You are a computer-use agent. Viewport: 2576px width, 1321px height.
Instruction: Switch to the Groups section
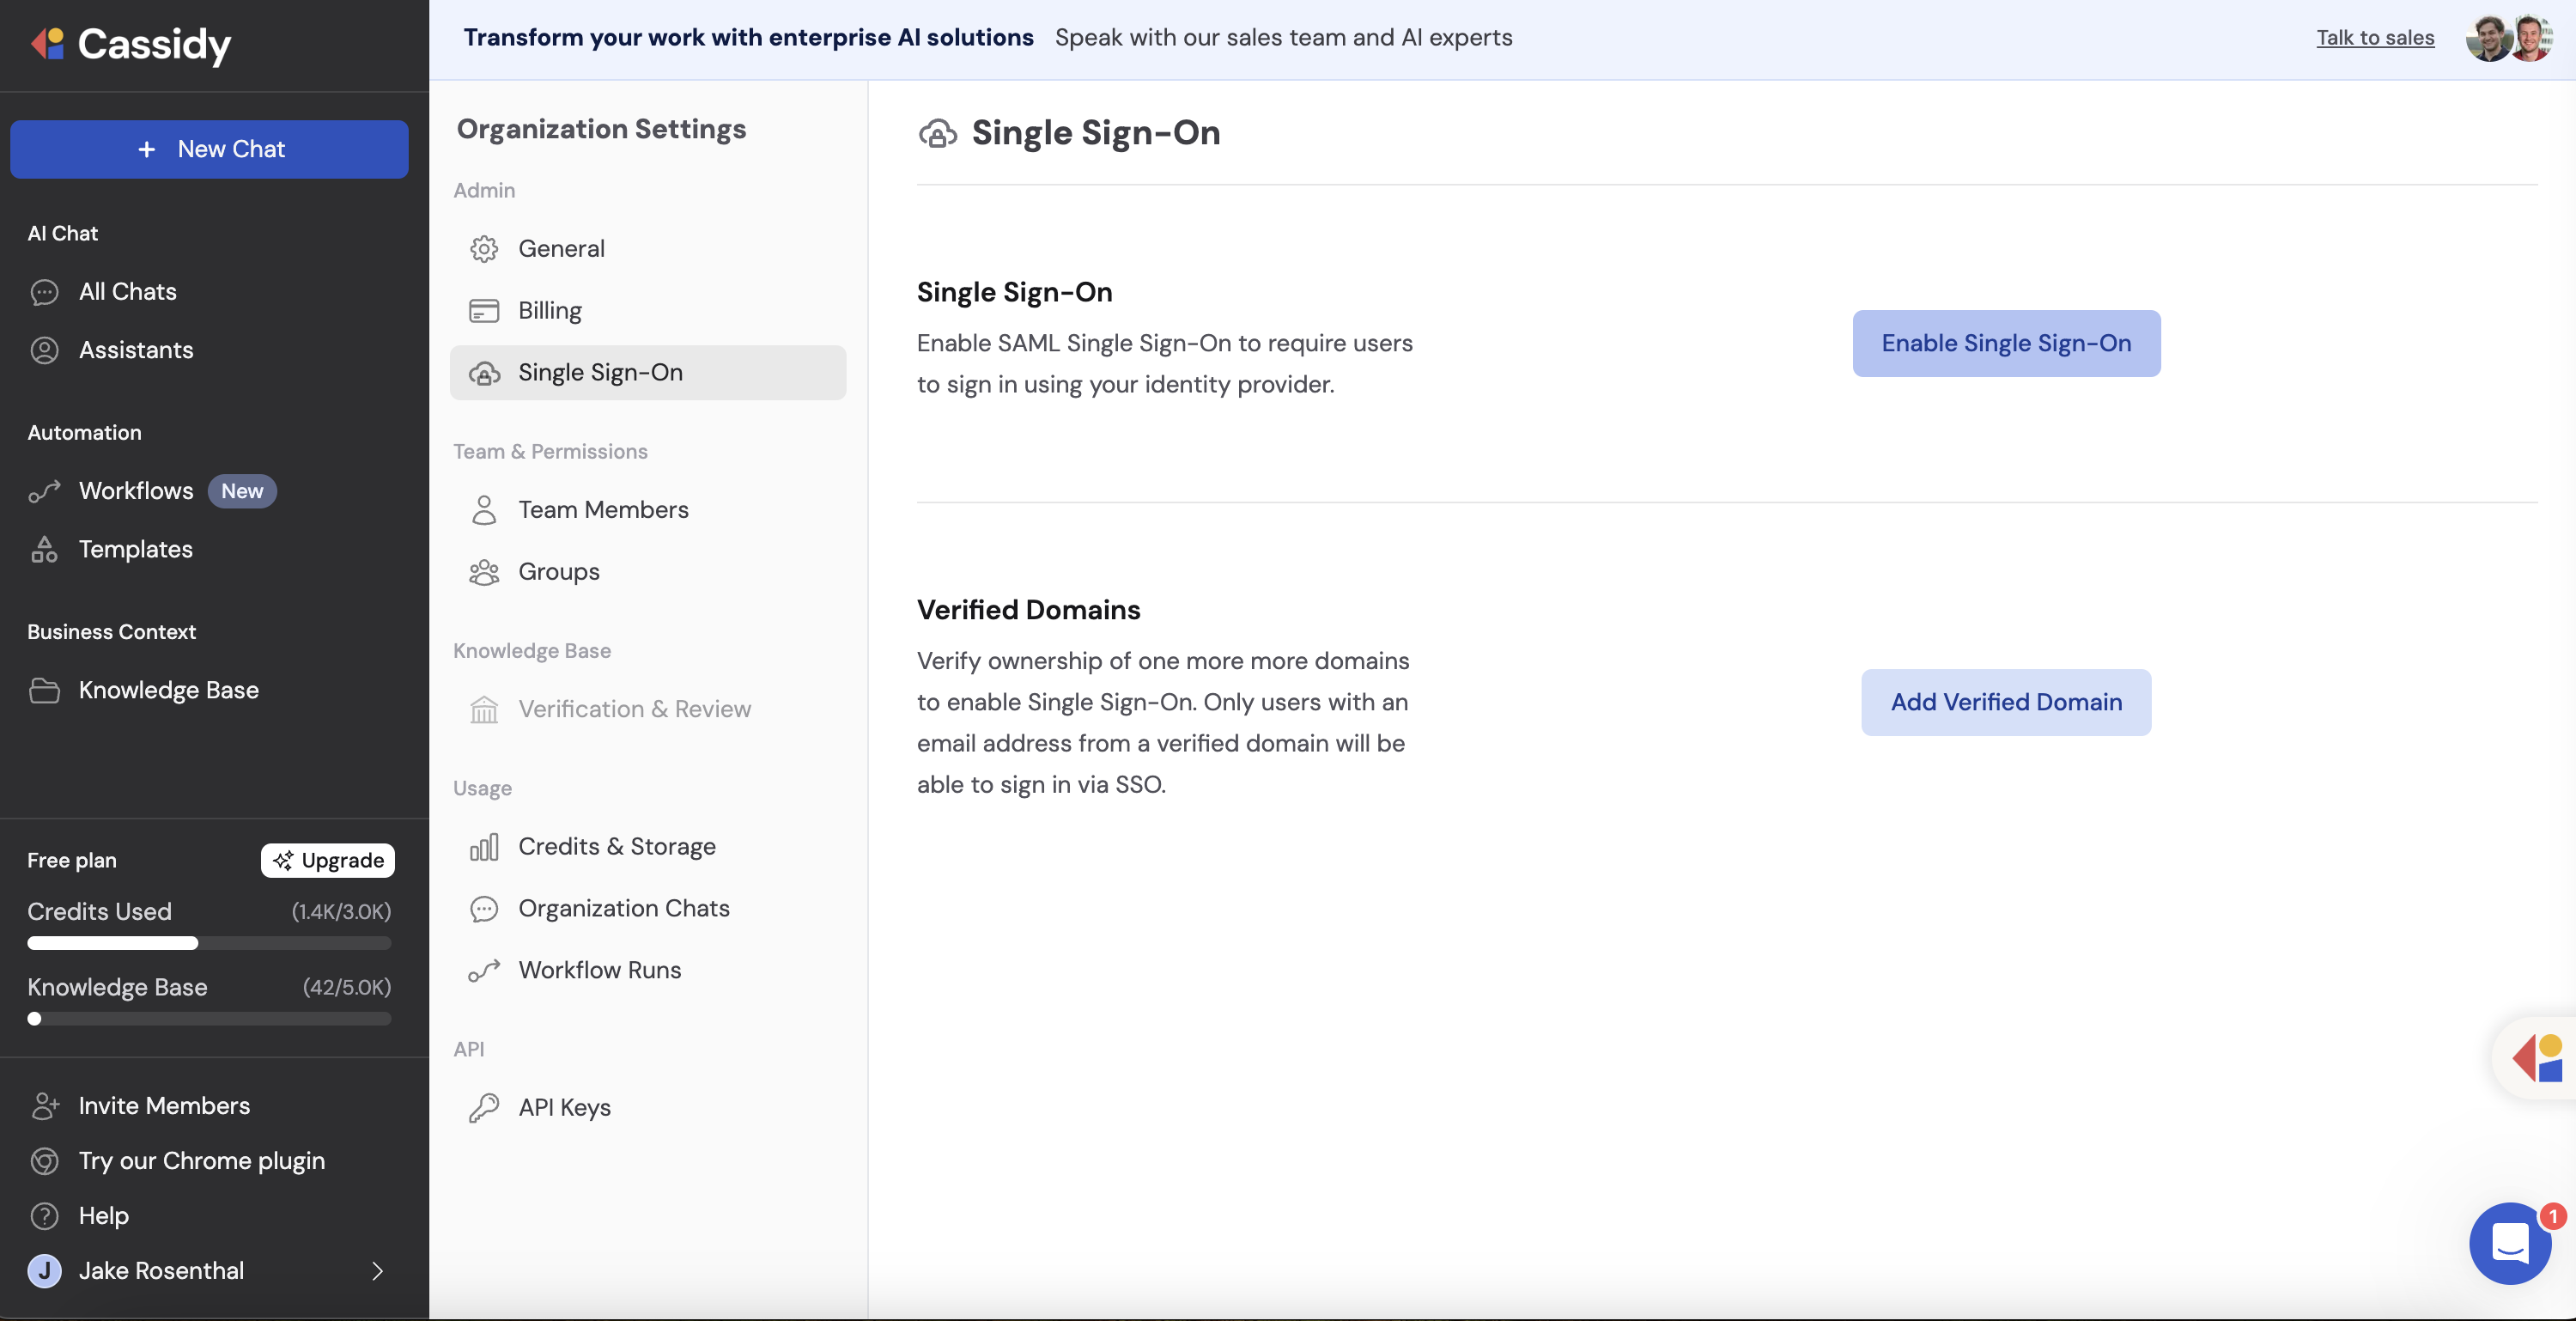pyautogui.click(x=557, y=572)
